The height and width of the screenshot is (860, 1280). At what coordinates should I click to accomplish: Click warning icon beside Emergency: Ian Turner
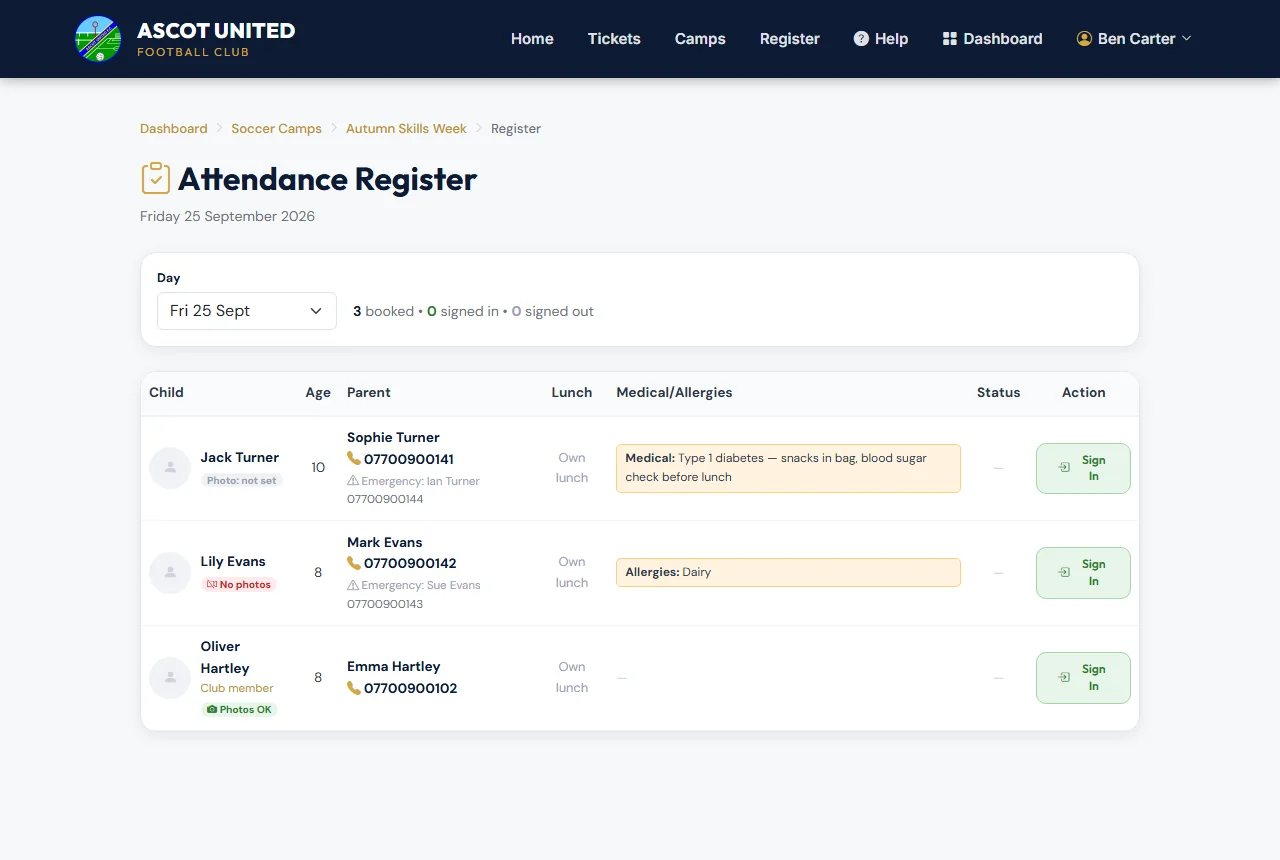pos(353,481)
